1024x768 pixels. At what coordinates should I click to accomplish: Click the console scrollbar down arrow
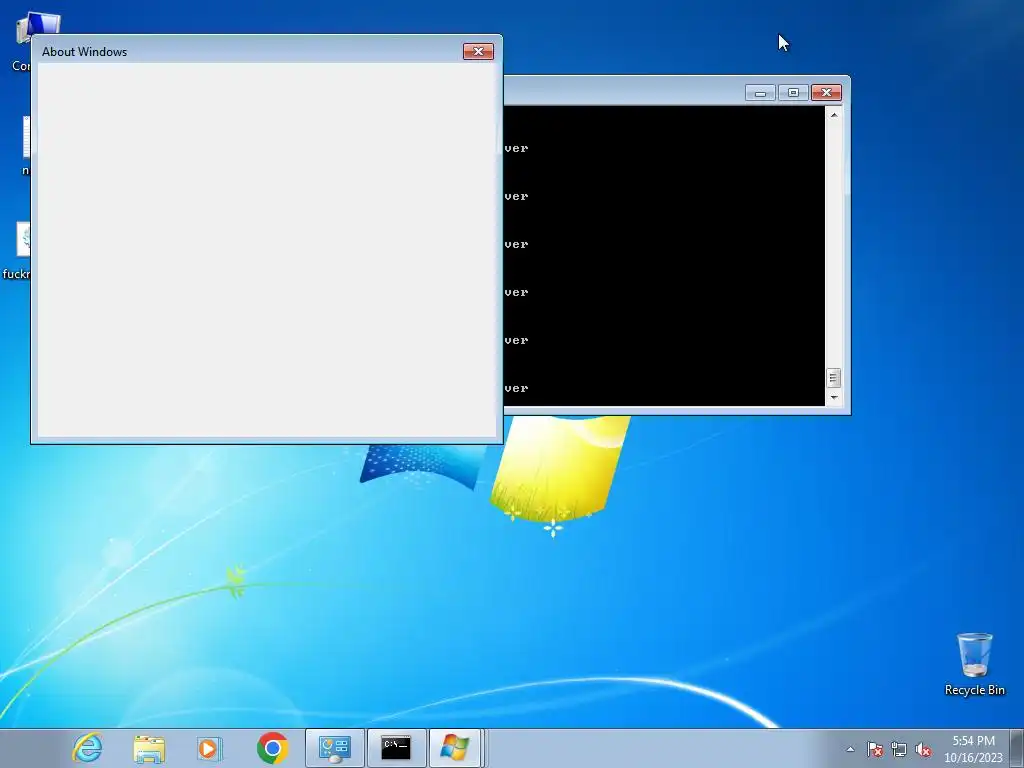coord(834,397)
